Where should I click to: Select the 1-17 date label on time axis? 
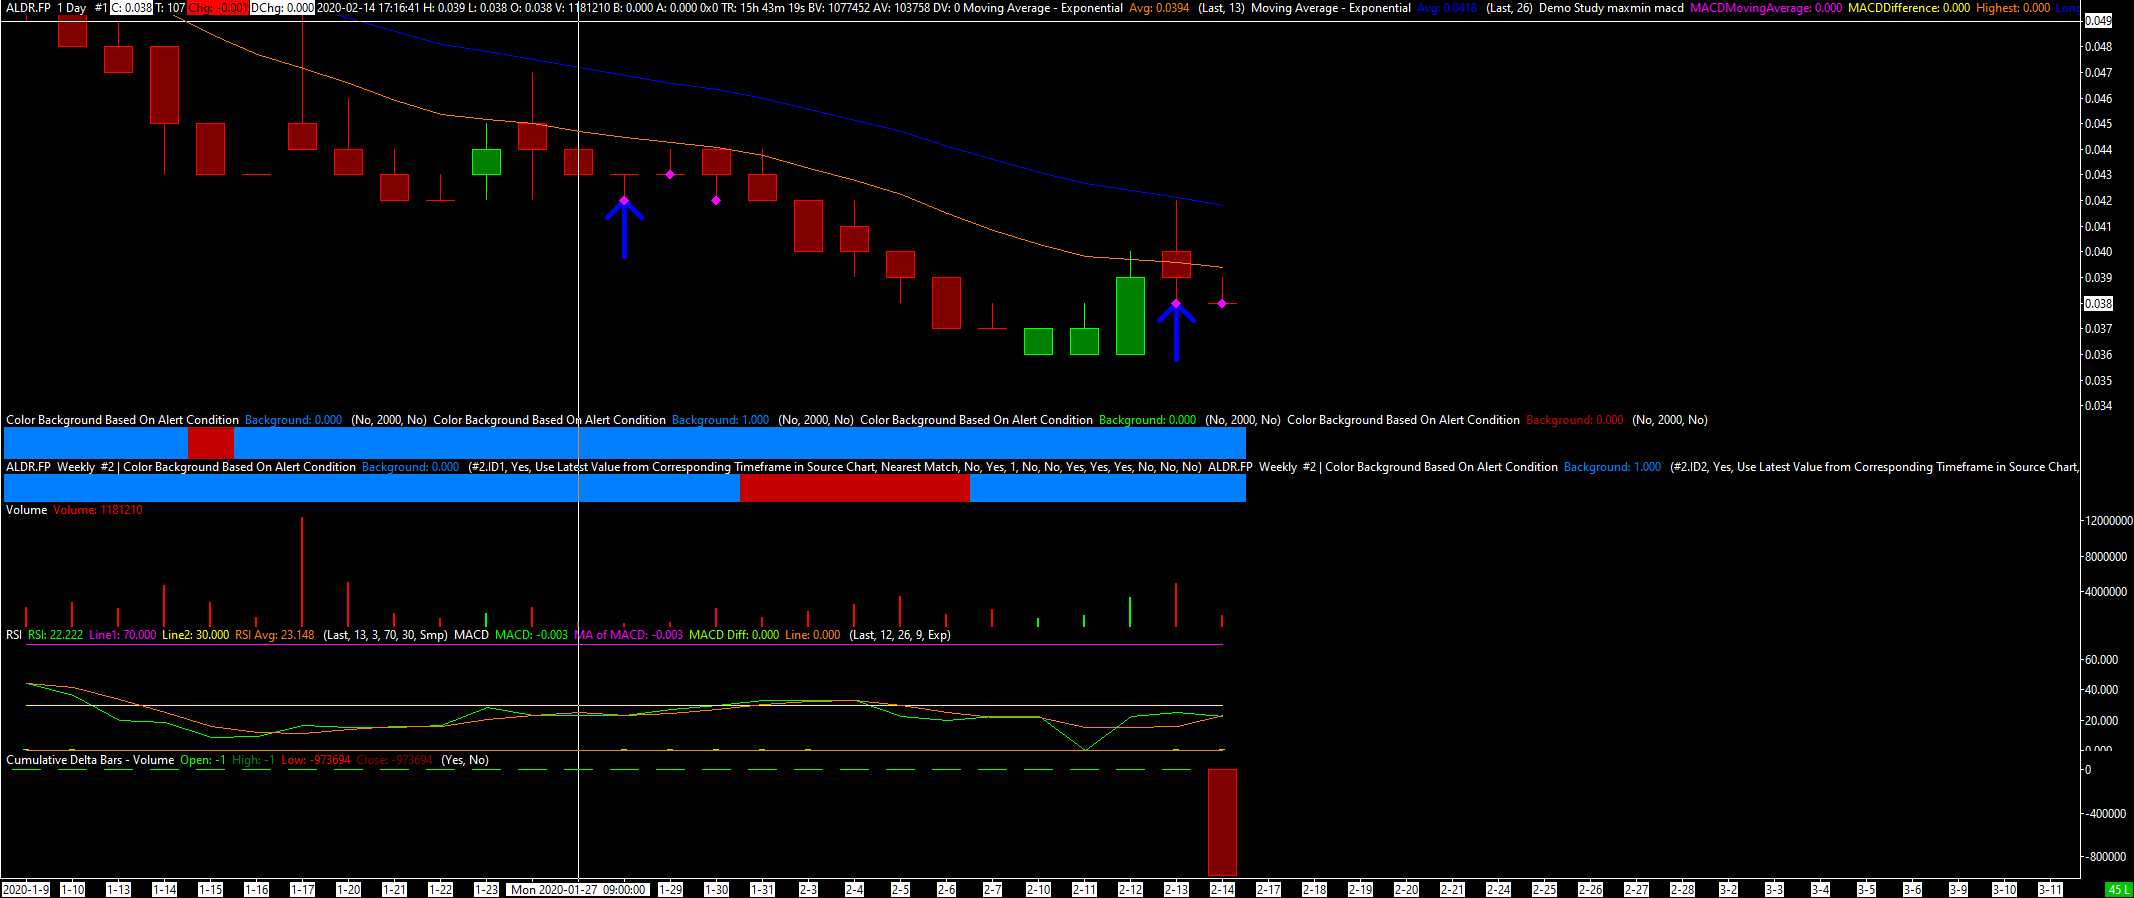(x=302, y=890)
